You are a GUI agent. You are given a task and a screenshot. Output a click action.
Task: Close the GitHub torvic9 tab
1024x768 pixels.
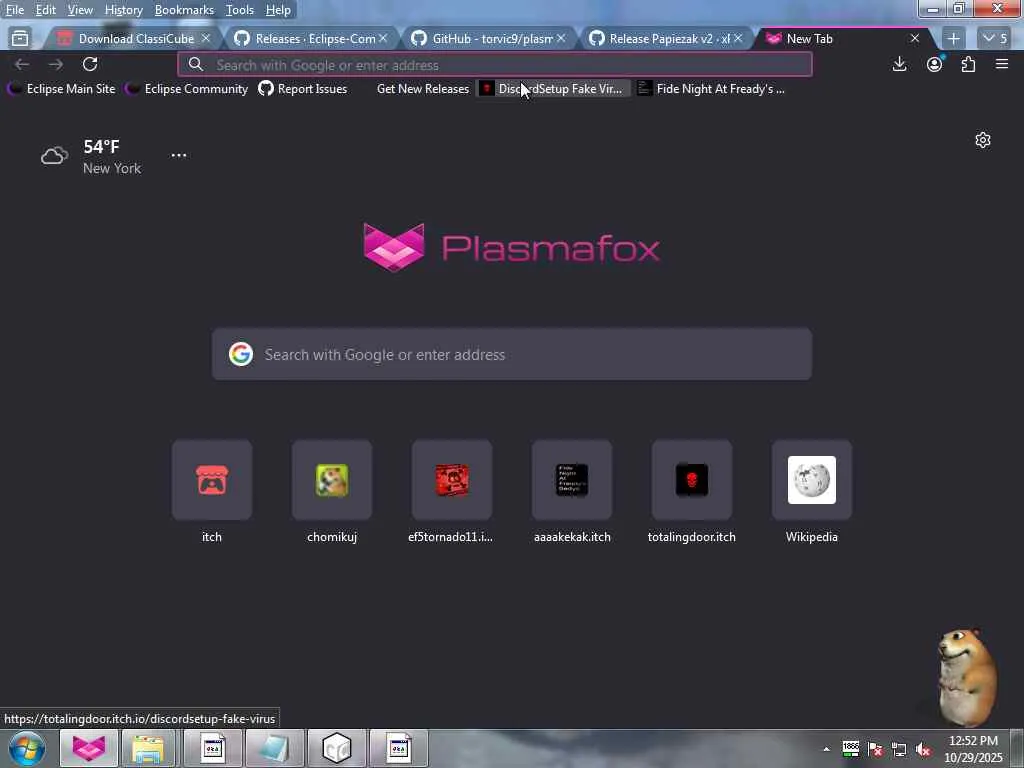tap(561, 39)
